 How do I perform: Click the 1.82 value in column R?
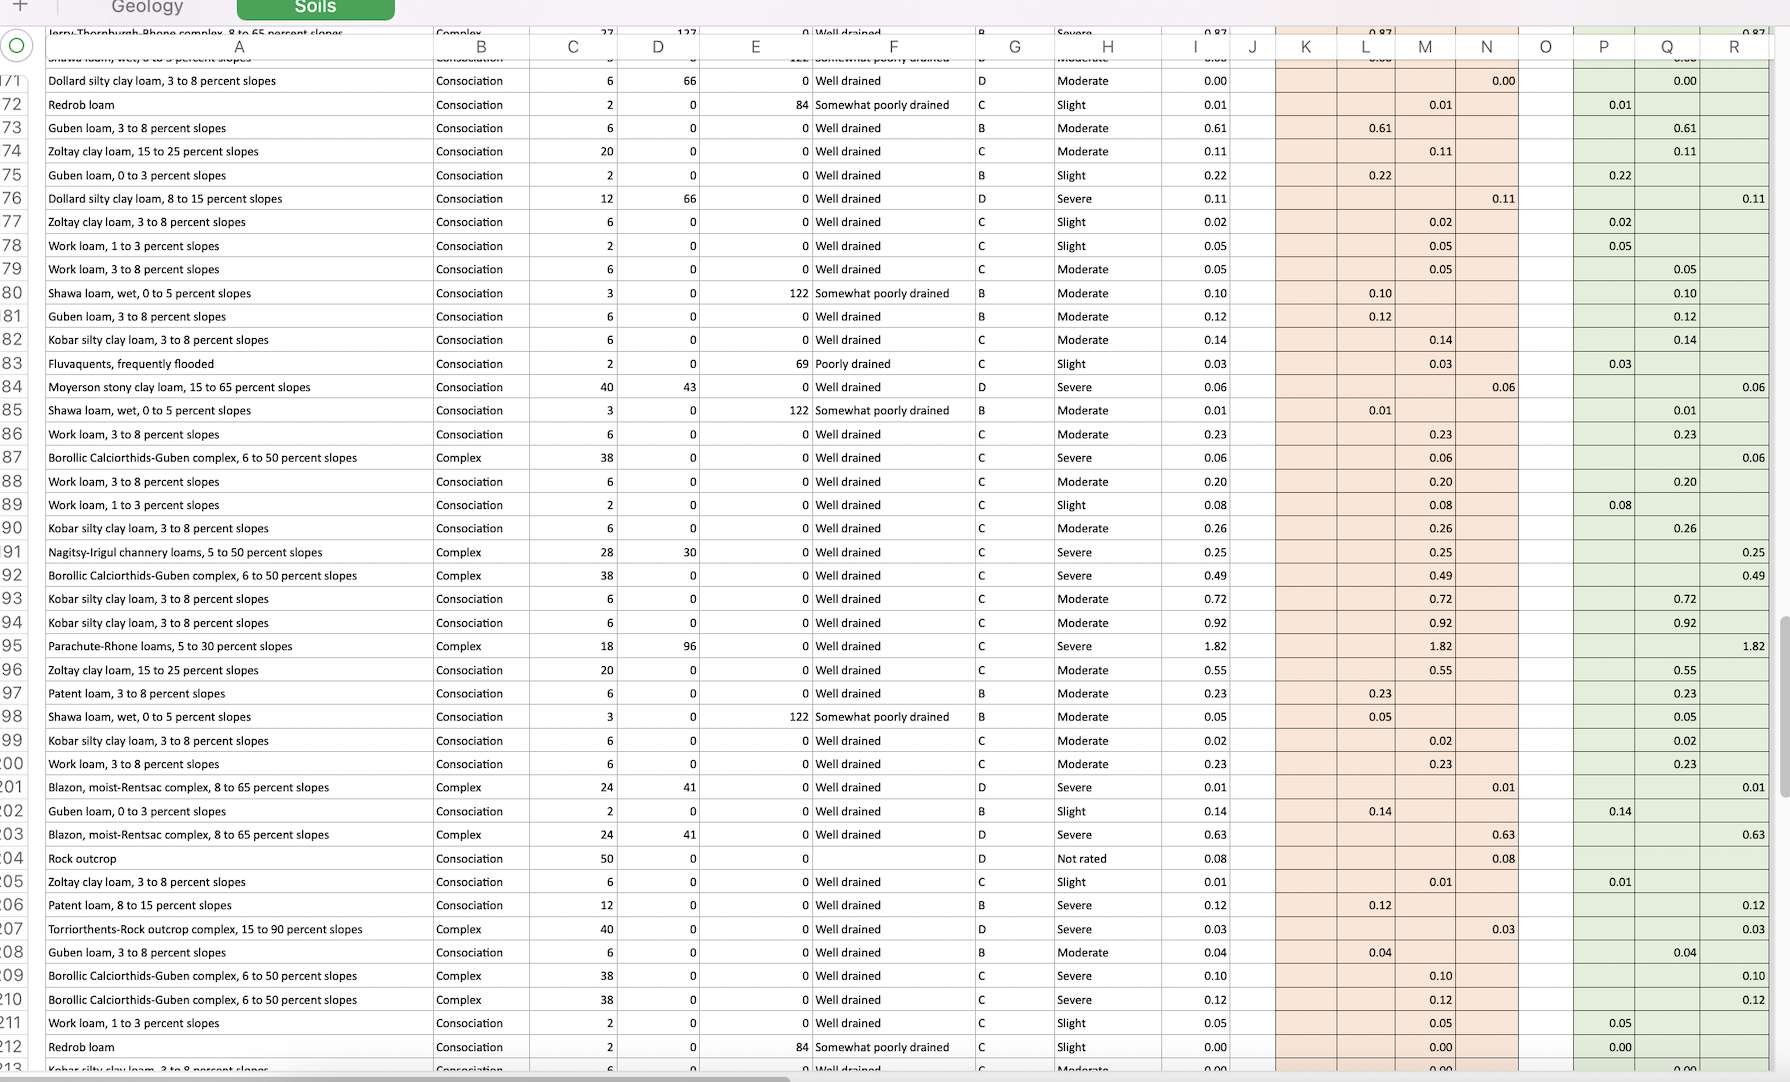coord(1755,646)
